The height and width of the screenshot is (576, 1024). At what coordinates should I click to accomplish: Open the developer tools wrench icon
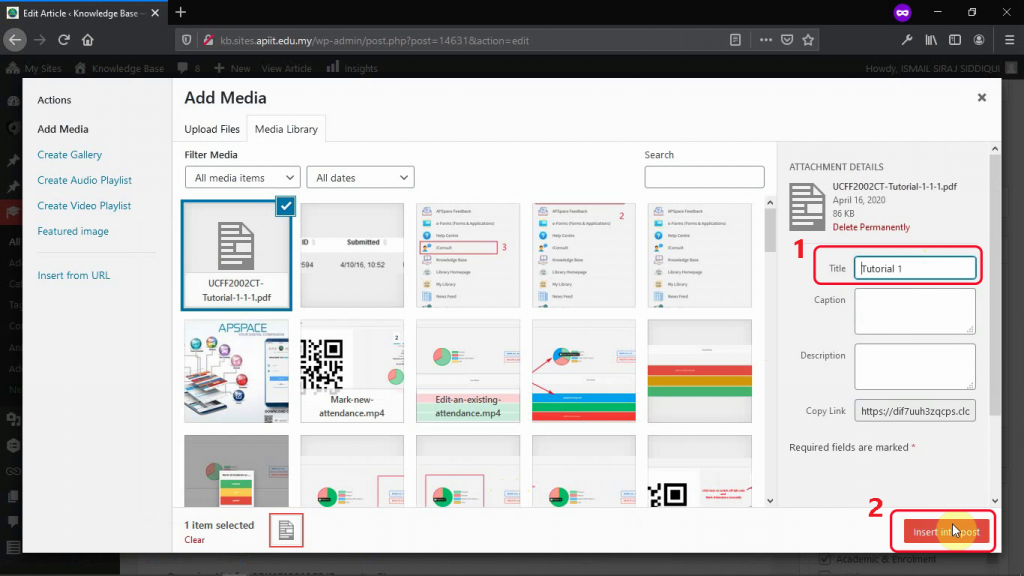pyautogui.click(x=907, y=40)
